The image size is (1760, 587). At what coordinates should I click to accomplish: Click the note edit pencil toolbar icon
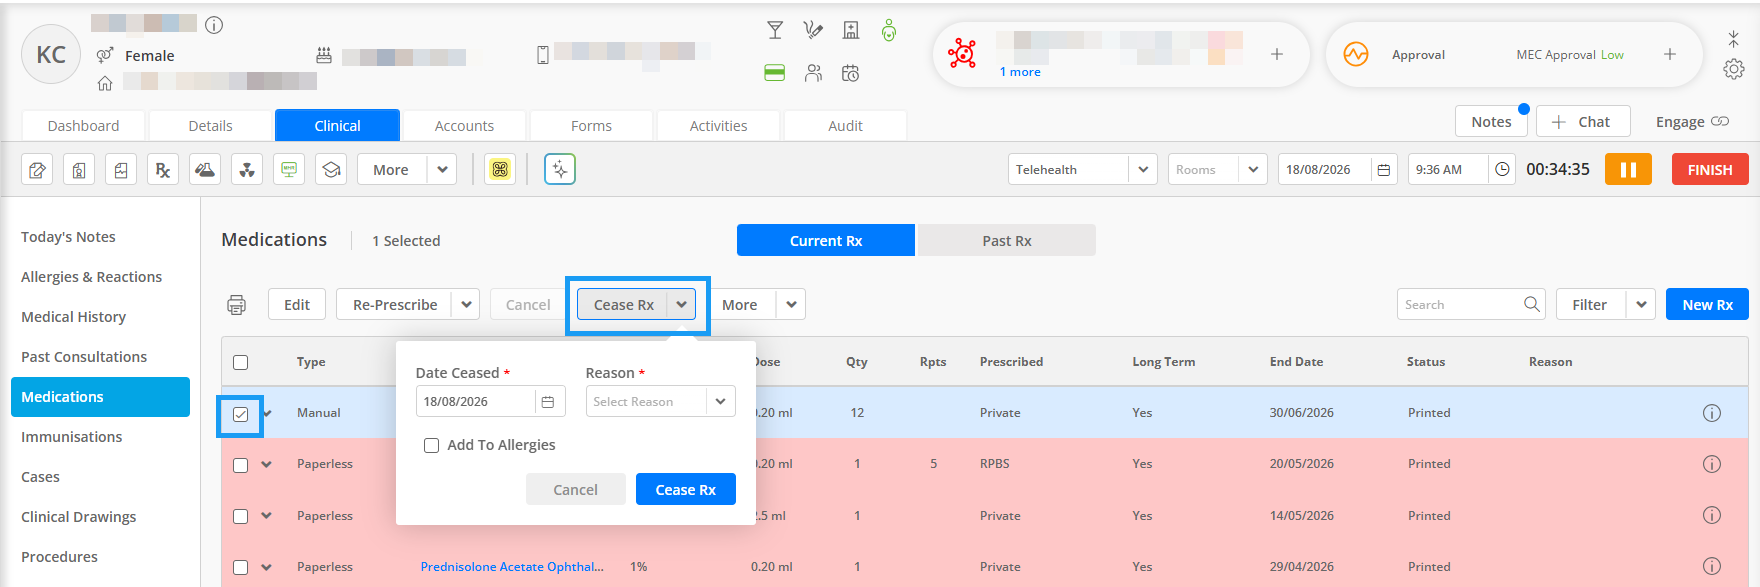click(x=37, y=169)
